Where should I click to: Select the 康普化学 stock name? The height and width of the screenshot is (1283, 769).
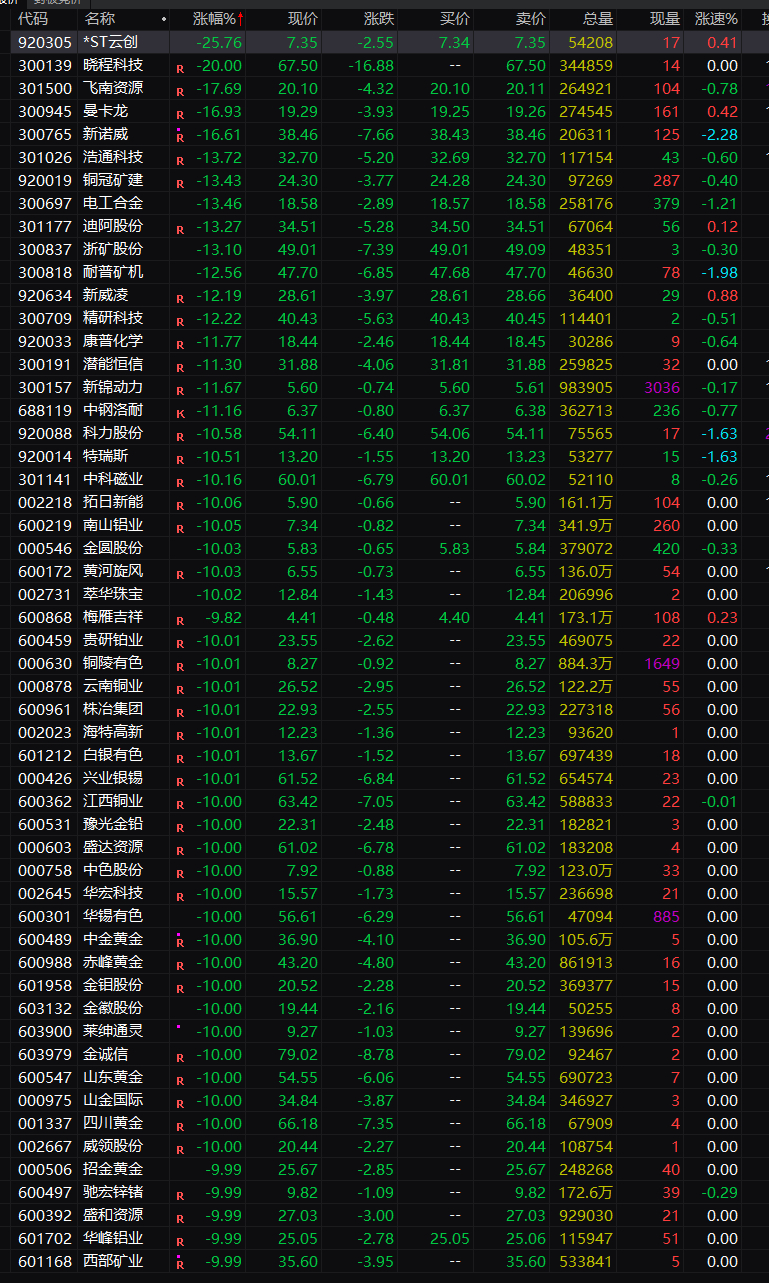[113, 341]
